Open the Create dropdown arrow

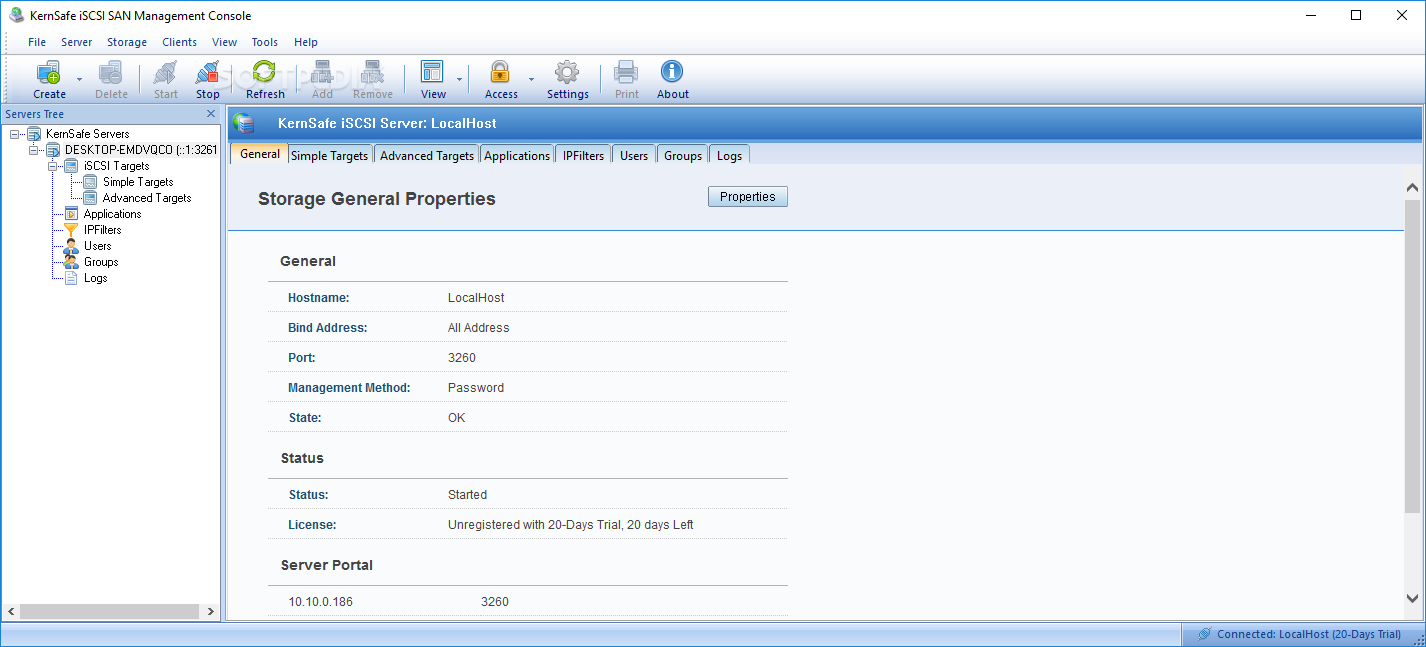(79, 79)
